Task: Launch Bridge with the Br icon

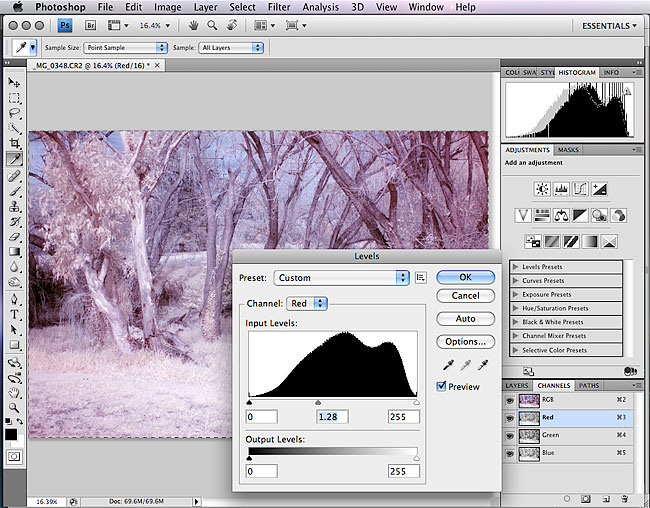Action: coord(90,26)
